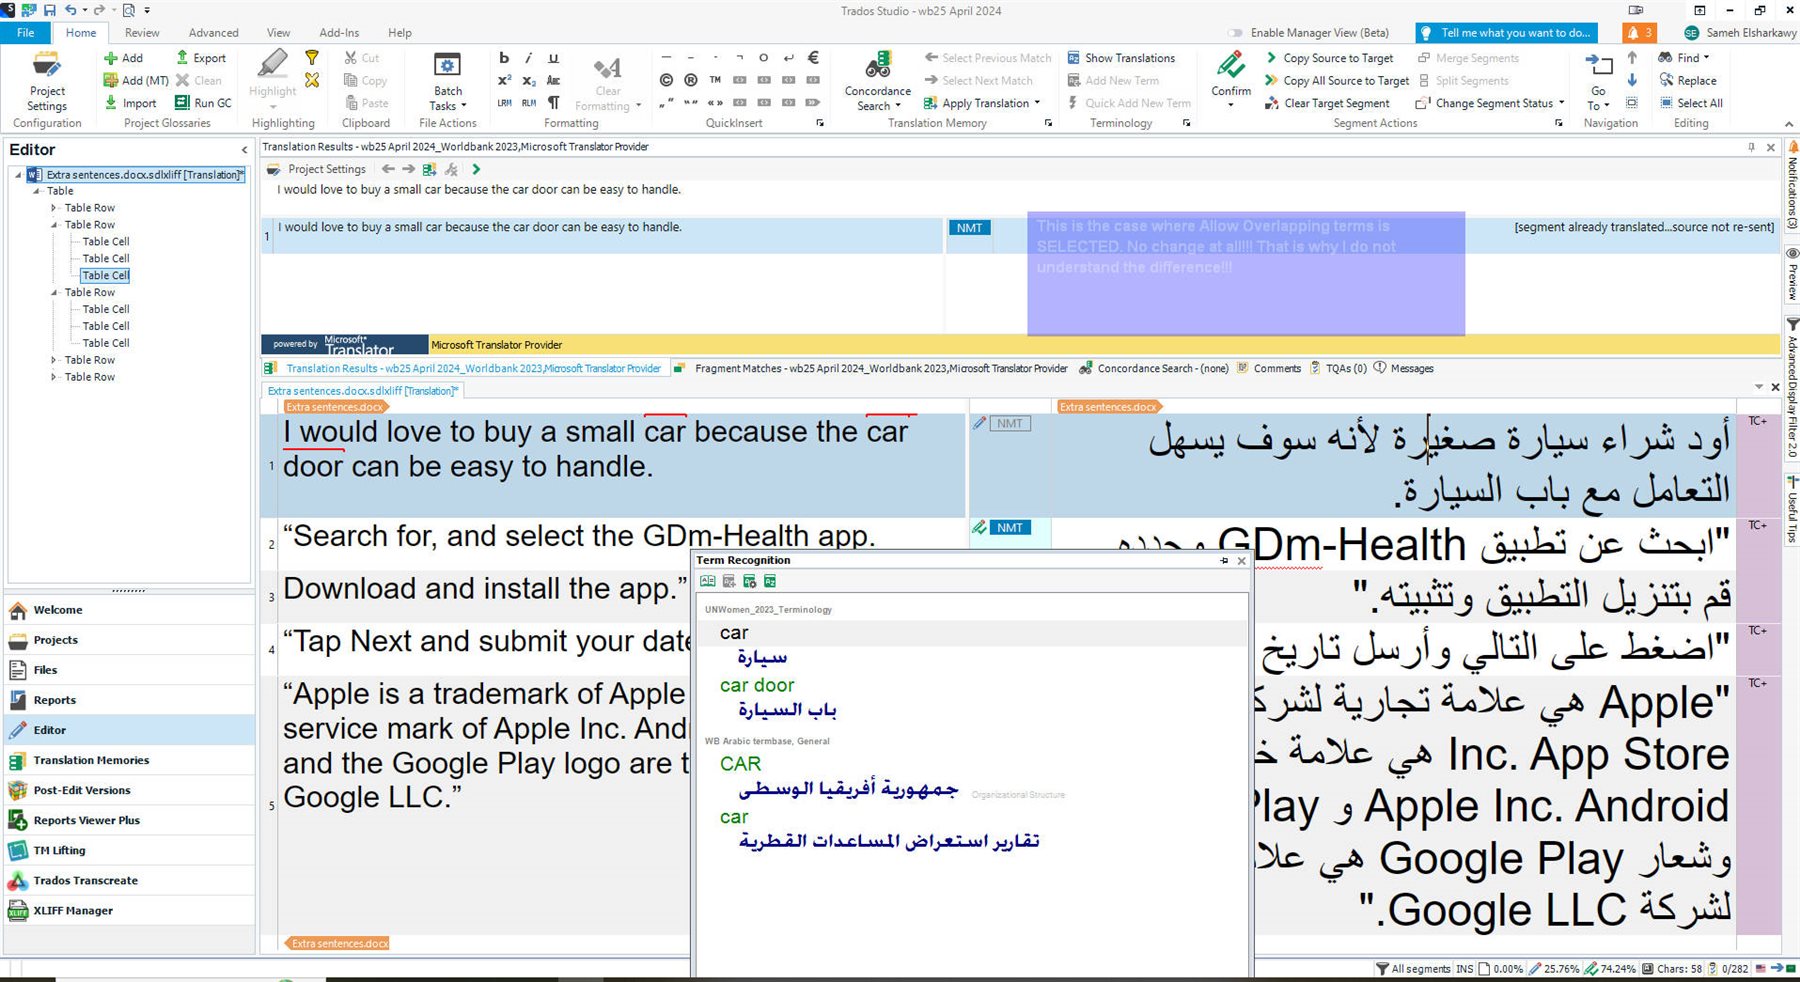Click NMT status of segment 2
This screenshot has width=1800, height=982.
pos(1010,528)
